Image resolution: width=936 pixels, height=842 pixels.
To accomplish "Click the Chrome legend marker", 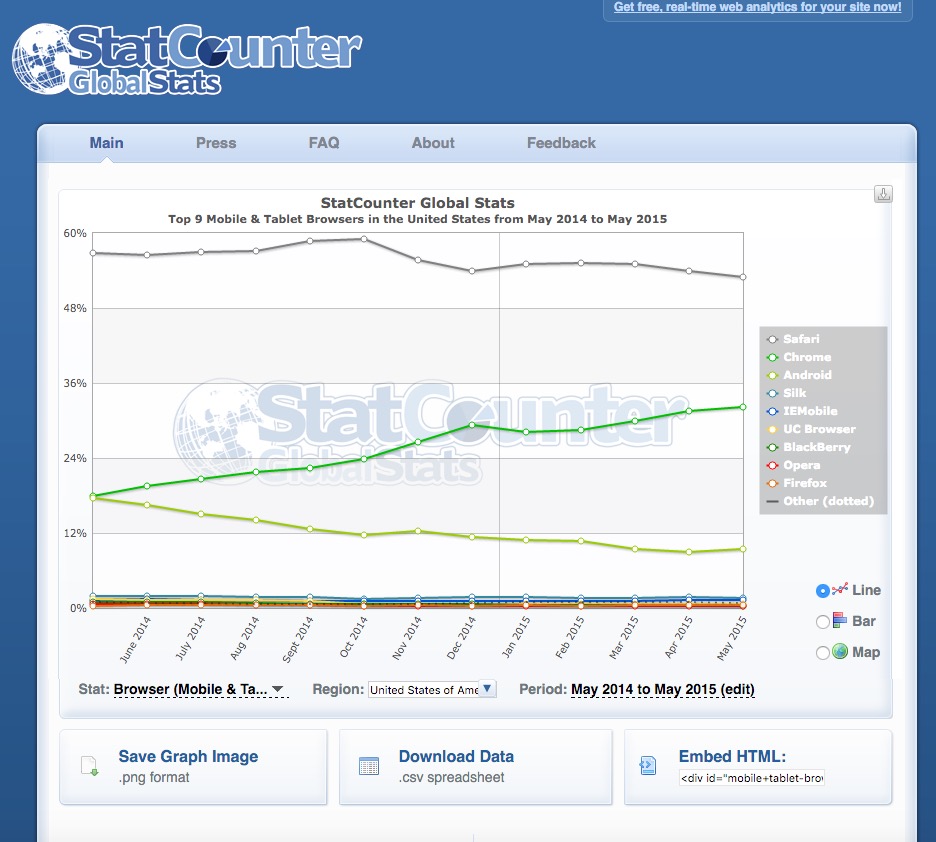I will coord(772,357).
